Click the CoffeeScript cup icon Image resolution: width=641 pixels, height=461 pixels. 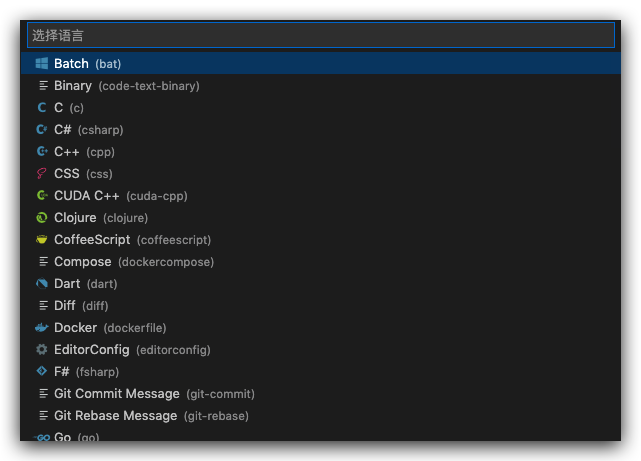42,239
